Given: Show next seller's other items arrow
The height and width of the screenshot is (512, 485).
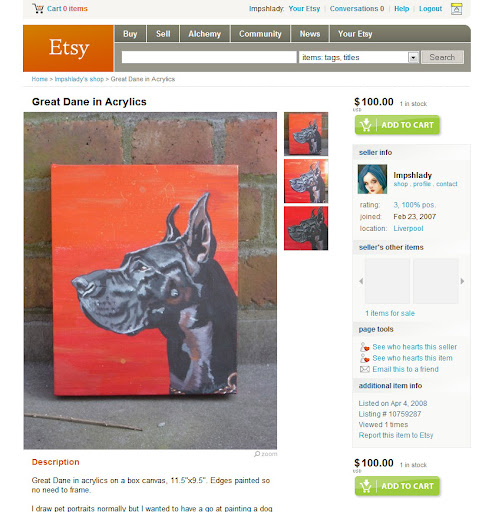Looking at the screenshot, I should tap(462, 281).
